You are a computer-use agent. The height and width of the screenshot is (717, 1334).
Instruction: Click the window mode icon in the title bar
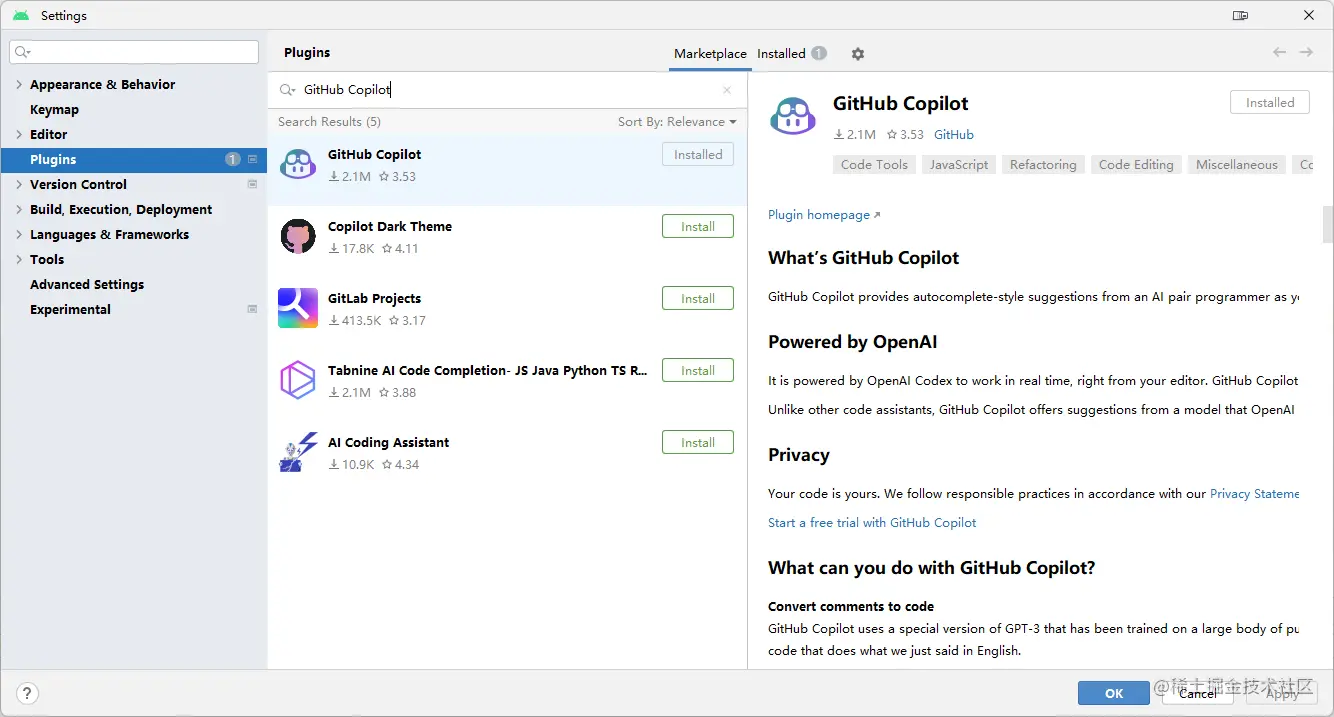pyautogui.click(x=1240, y=15)
